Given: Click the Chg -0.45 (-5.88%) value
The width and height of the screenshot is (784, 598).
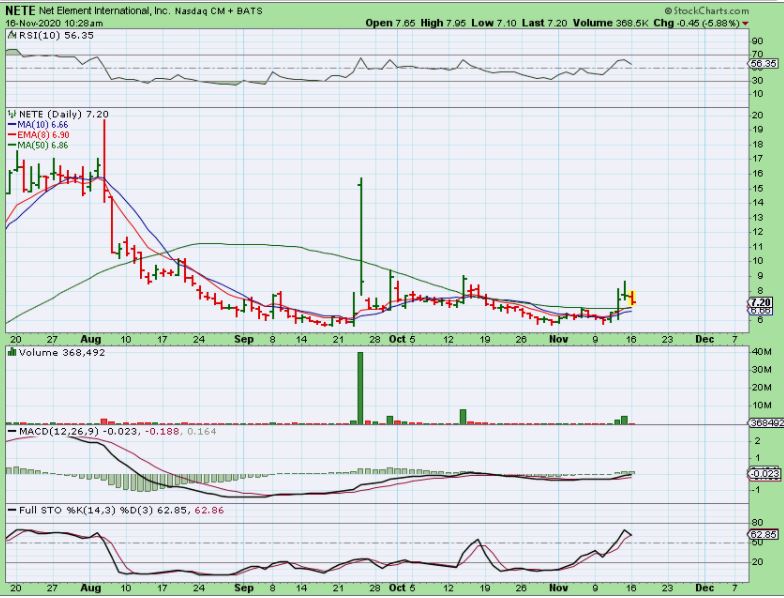Looking at the screenshot, I should coord(696,23).
